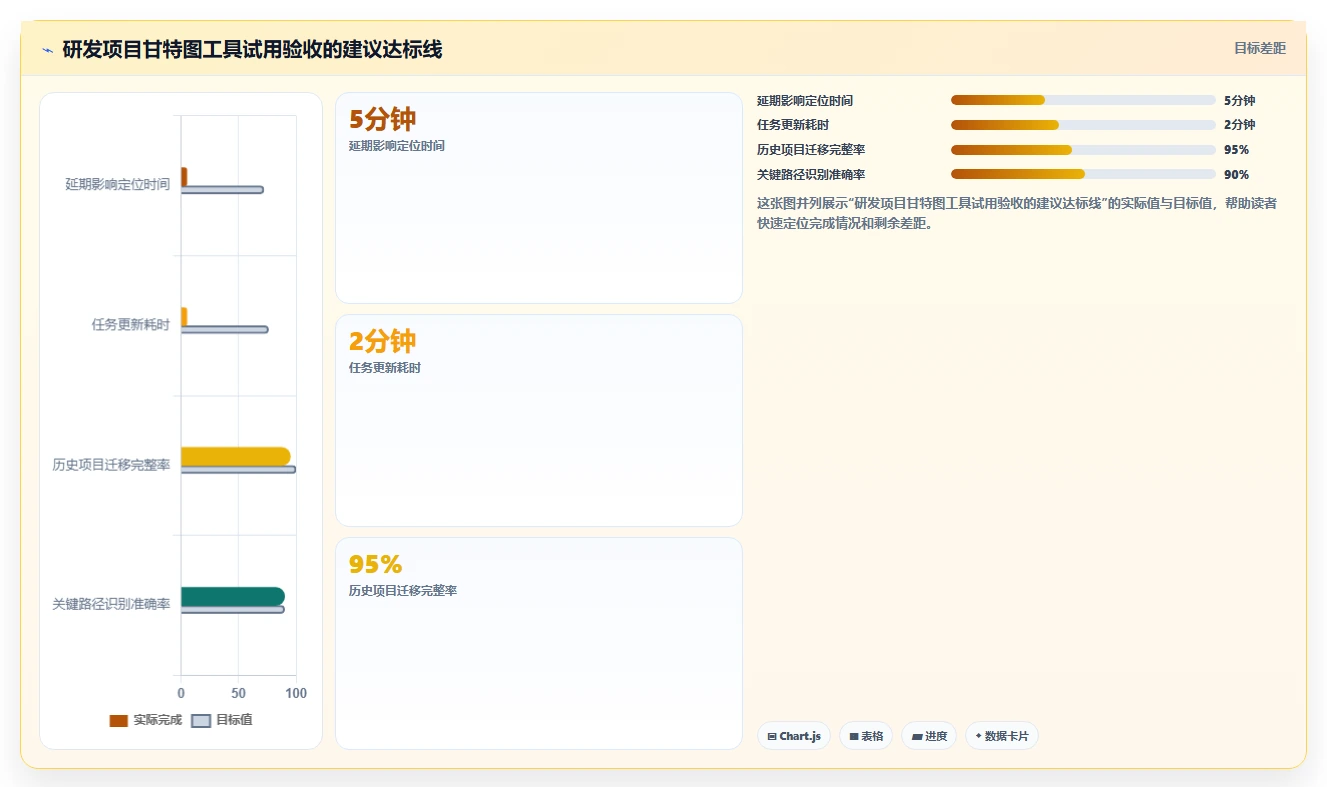Click the dashboard title 研发项目甘特图工具试用验收的建议达标线
The width and height of the screenshot is (1327, 787).
point(252,49)
